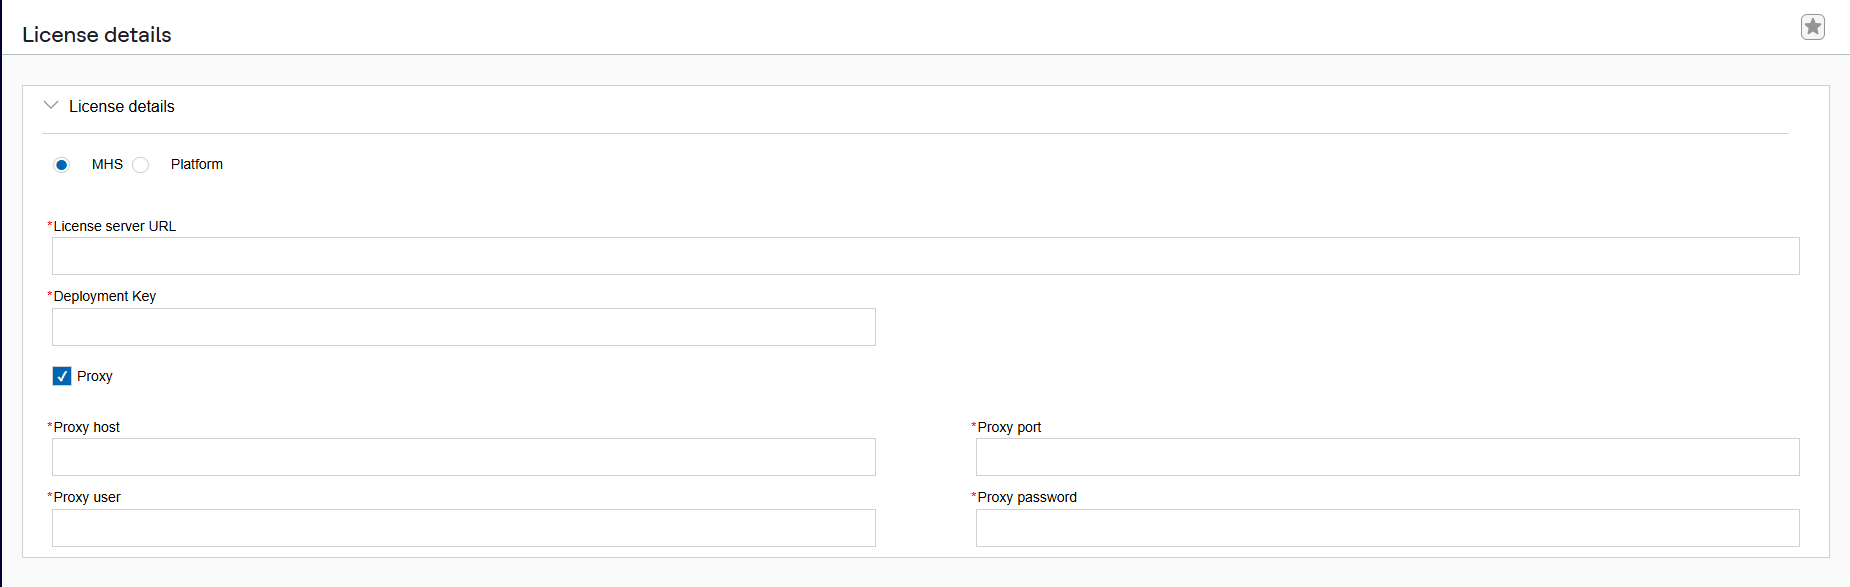Click the MHS option label text
Screen dimensions: 1850x587
tap(107, 164)
